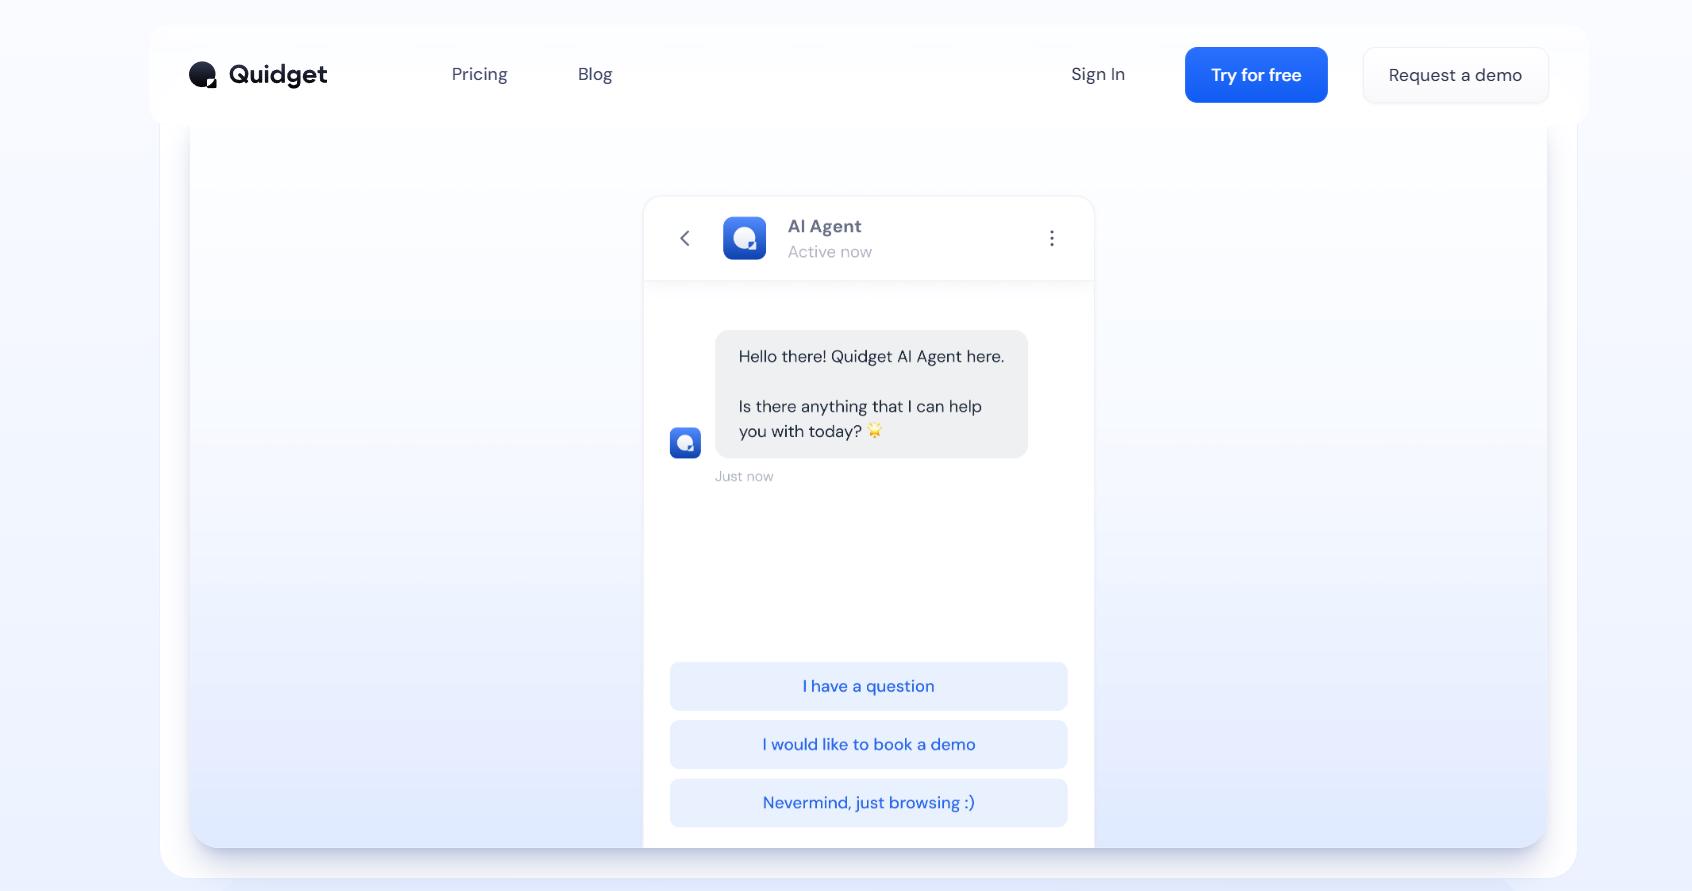Click the Quidget brand name text
Image resolution: width=1692 pixels, height=891 pixels.
[278, 75]
